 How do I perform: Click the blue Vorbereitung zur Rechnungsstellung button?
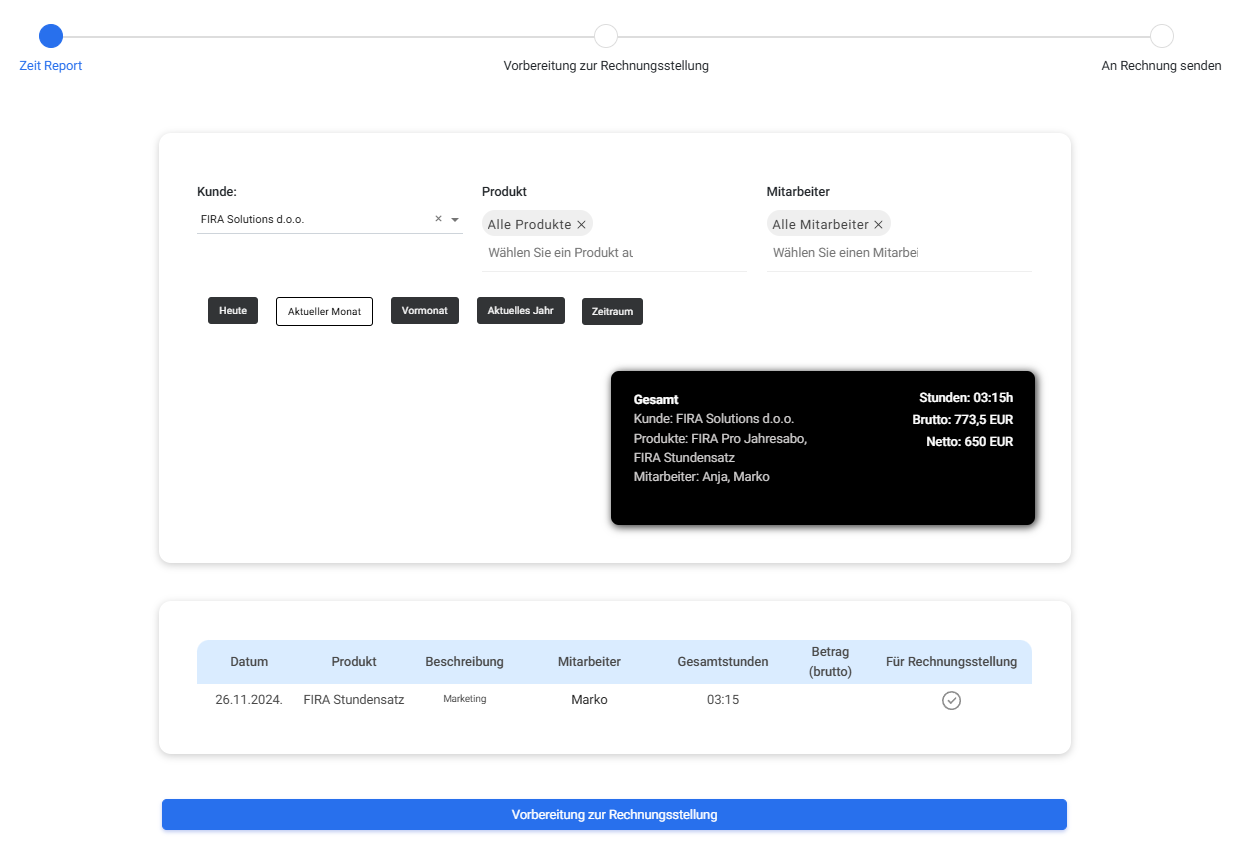(x=614, y=814)
